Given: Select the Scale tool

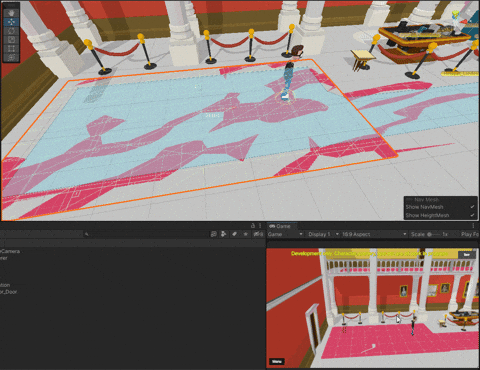Looking at the screenshot, I should tap(11, 40).
